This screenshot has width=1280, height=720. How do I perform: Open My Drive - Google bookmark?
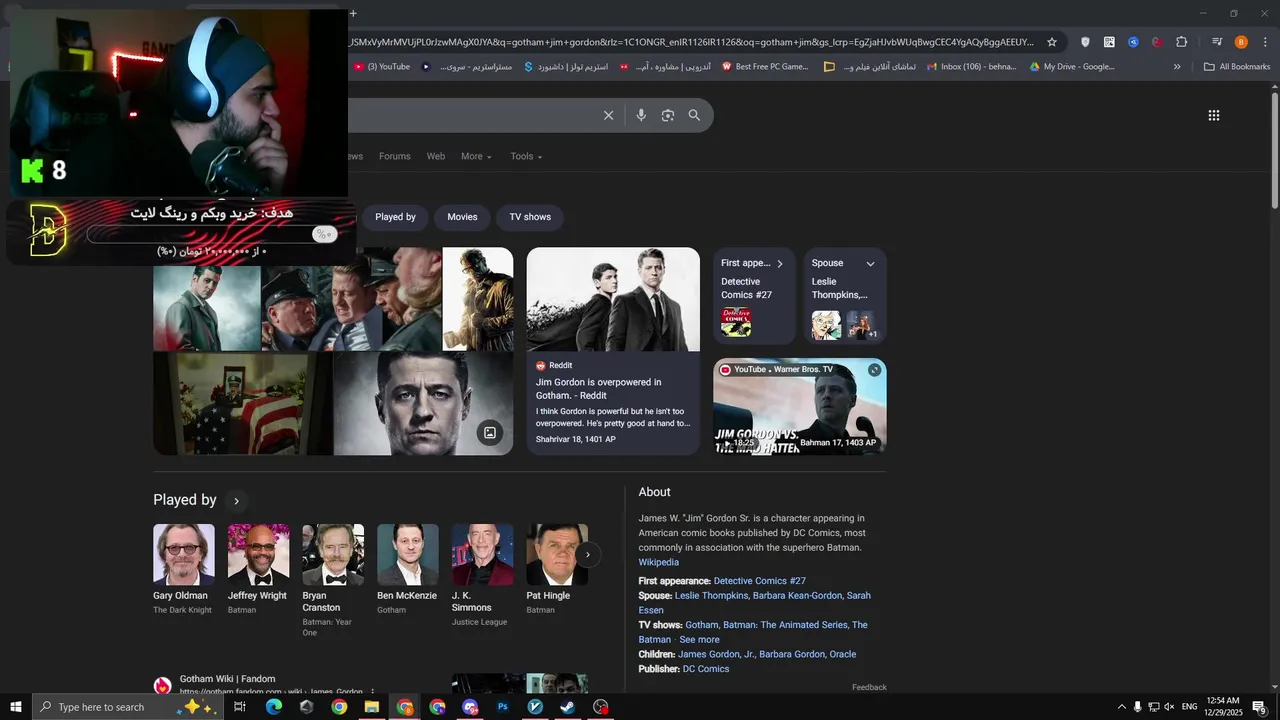click(1072, 67)
